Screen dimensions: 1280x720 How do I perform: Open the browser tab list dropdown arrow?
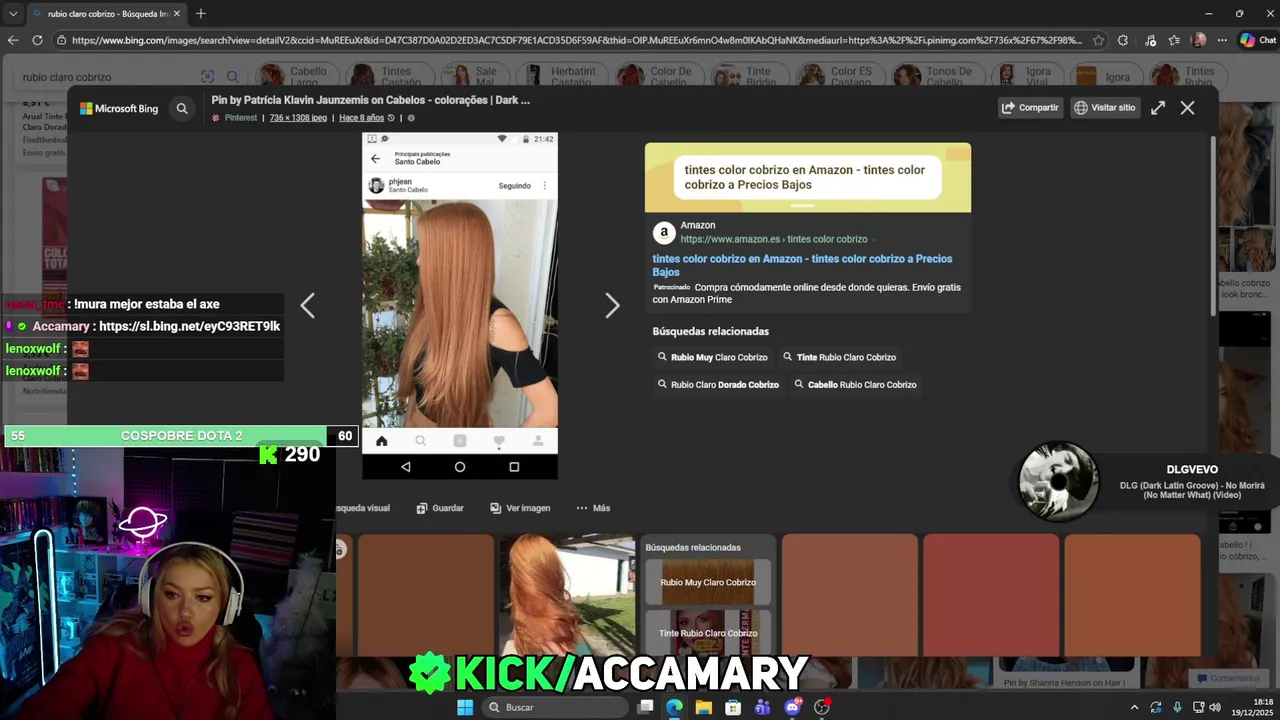coord(13,14)
